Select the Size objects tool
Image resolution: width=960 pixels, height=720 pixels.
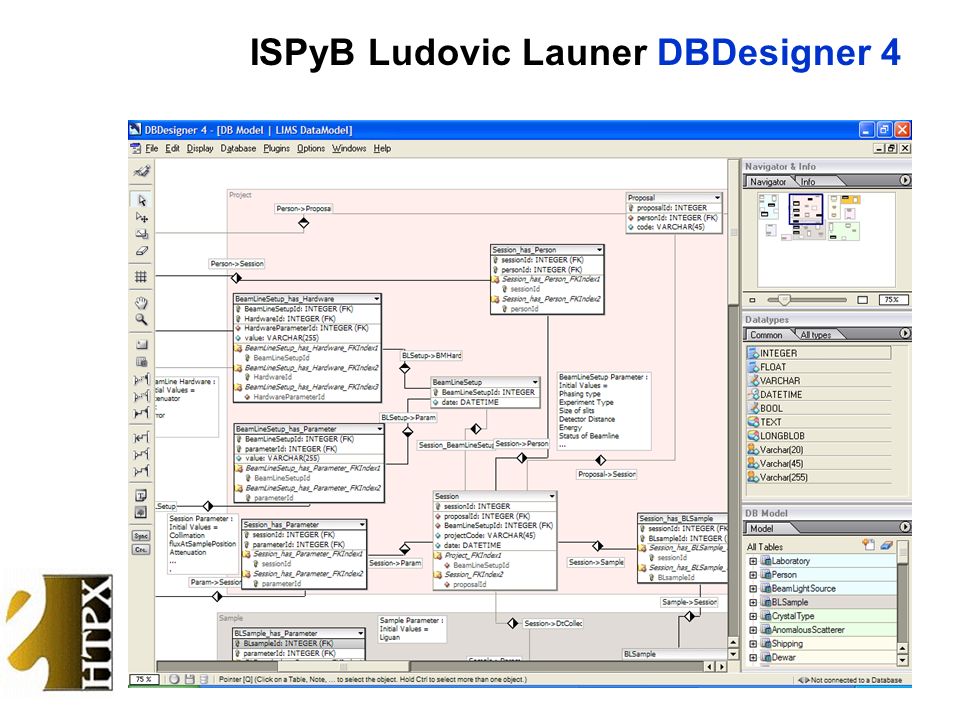(x=141, y=234)
